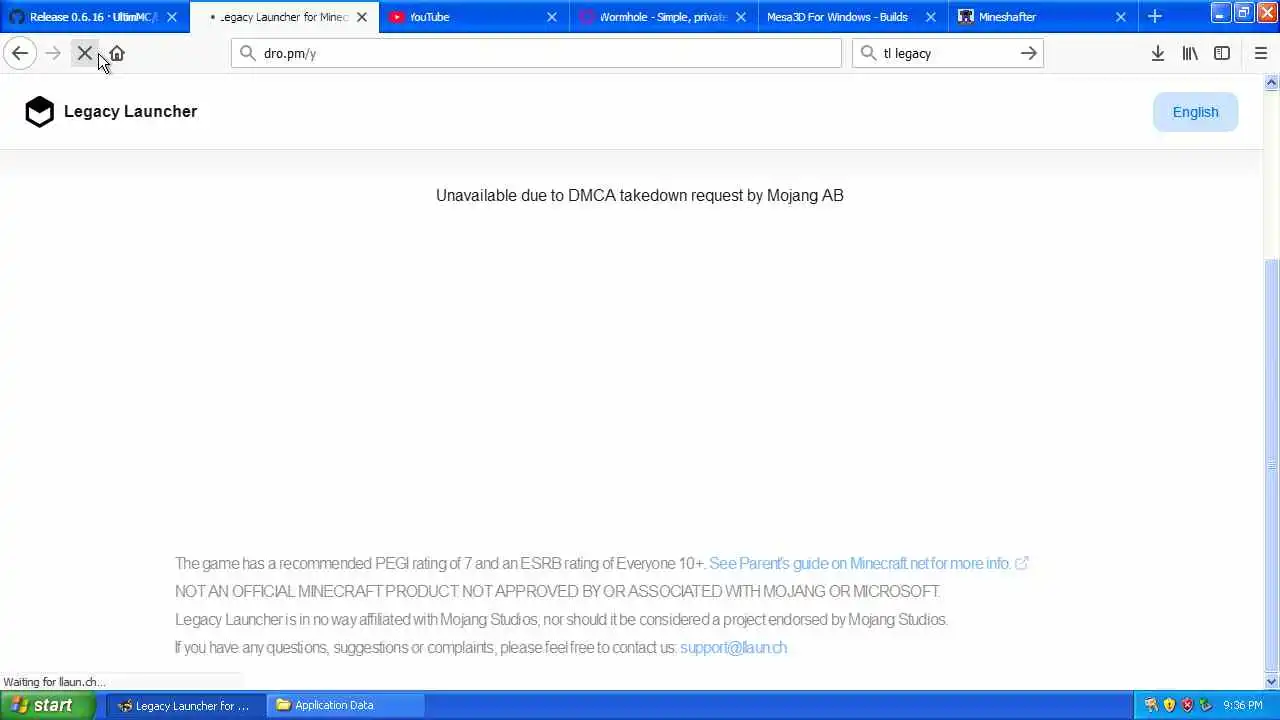Click the scrollbar up arrow
The image size is (1280, 720).
click(1272, 84)
